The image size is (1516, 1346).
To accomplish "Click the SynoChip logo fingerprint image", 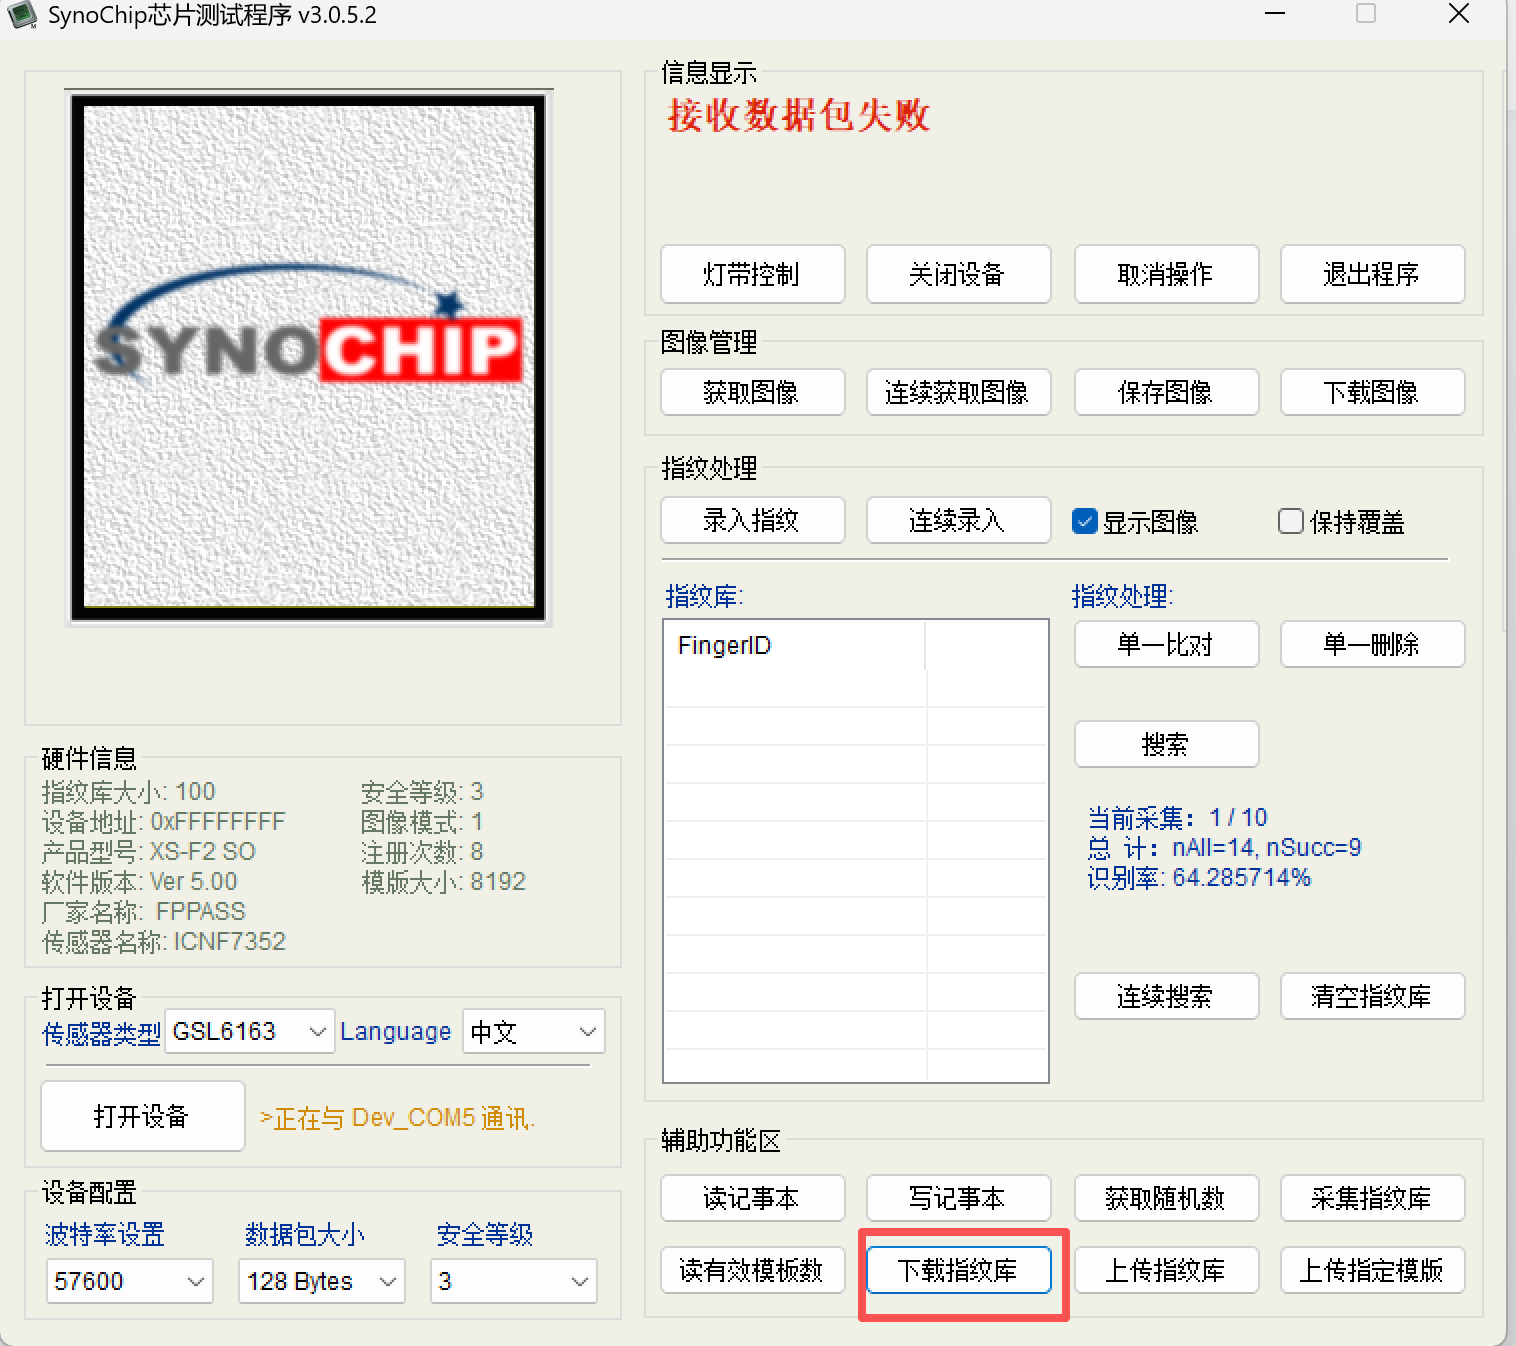I will coord(309,357).
